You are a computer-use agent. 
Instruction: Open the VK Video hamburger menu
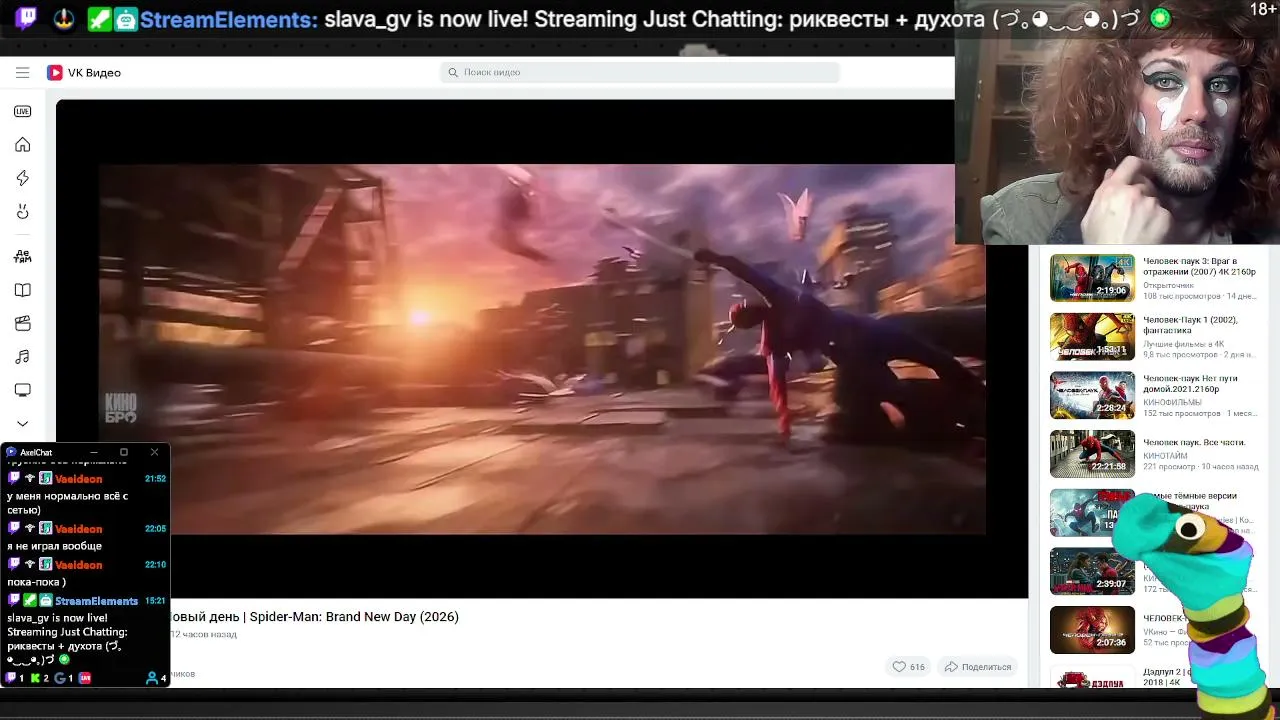[22, 72]
